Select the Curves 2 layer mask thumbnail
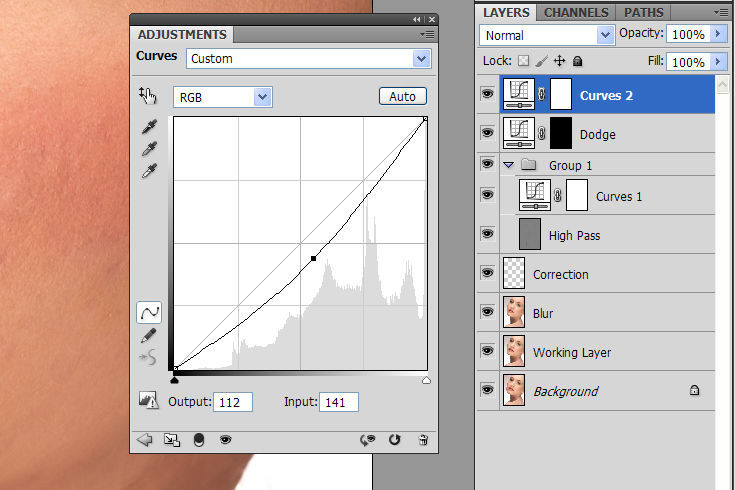Image resolution: width=735 pixels, height=490 pixels. point(560,94)
